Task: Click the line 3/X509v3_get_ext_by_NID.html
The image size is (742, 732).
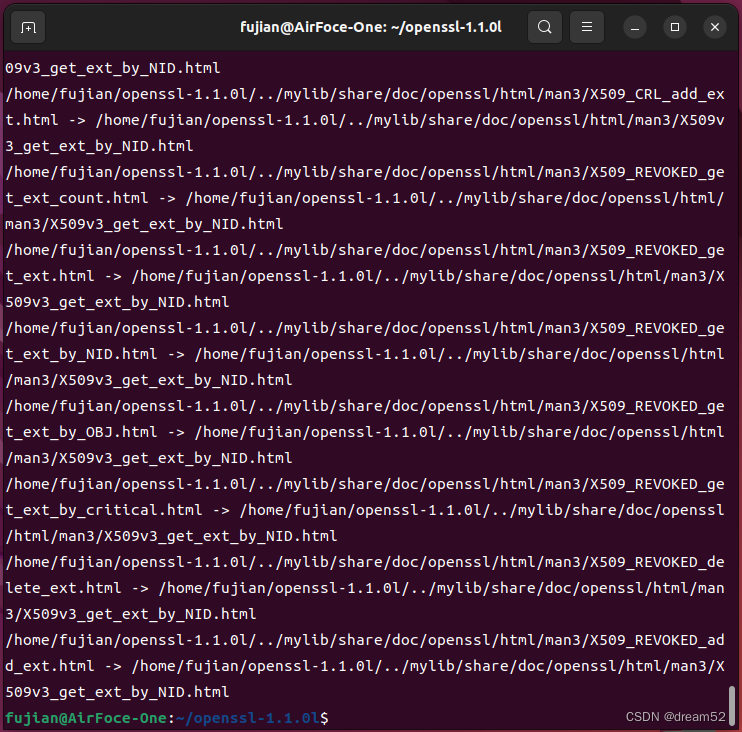Action: click(x=131, y=615)
